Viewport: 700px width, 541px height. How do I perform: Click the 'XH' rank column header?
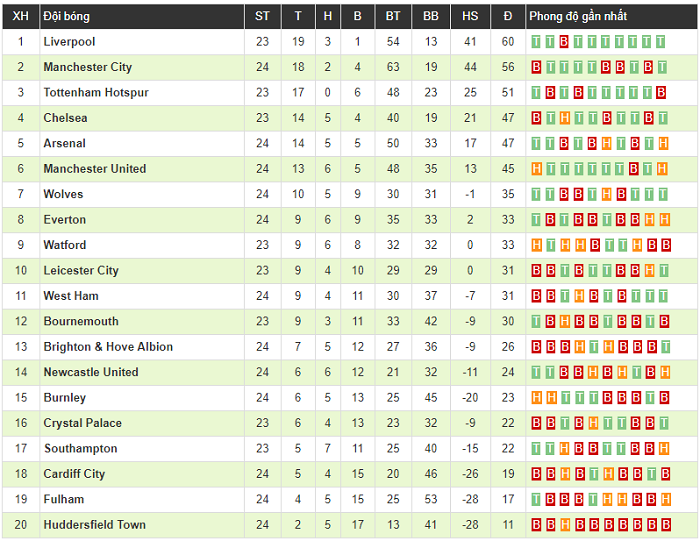[20, 16]
